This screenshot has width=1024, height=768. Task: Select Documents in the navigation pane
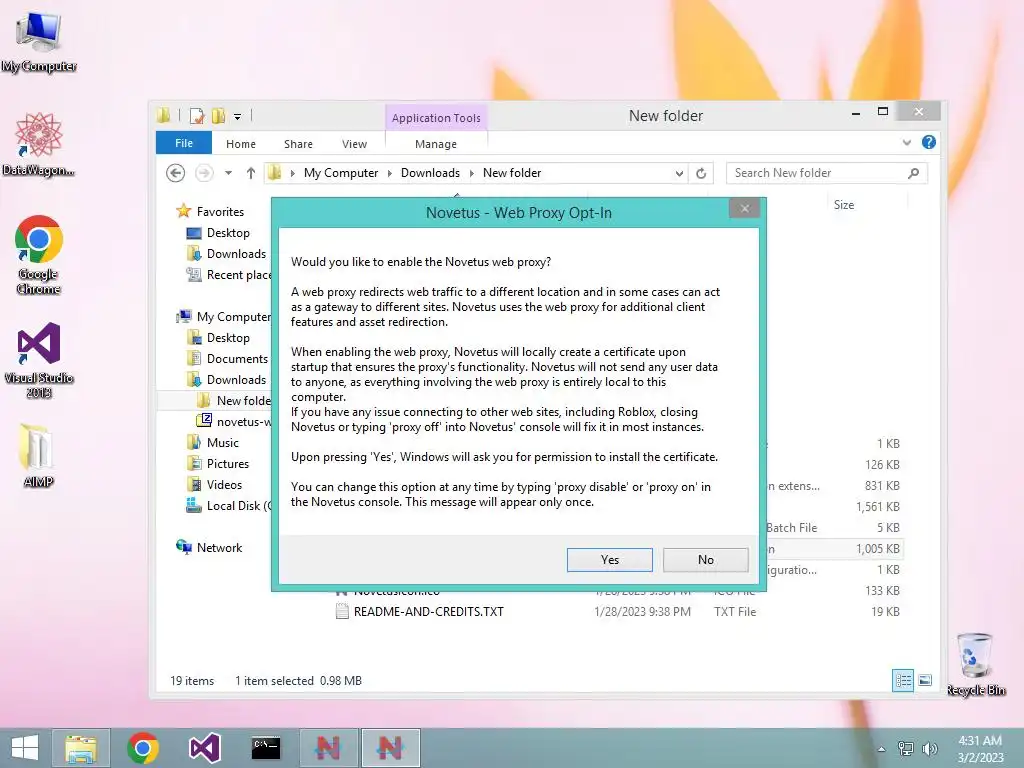click(x=227, y=359)
